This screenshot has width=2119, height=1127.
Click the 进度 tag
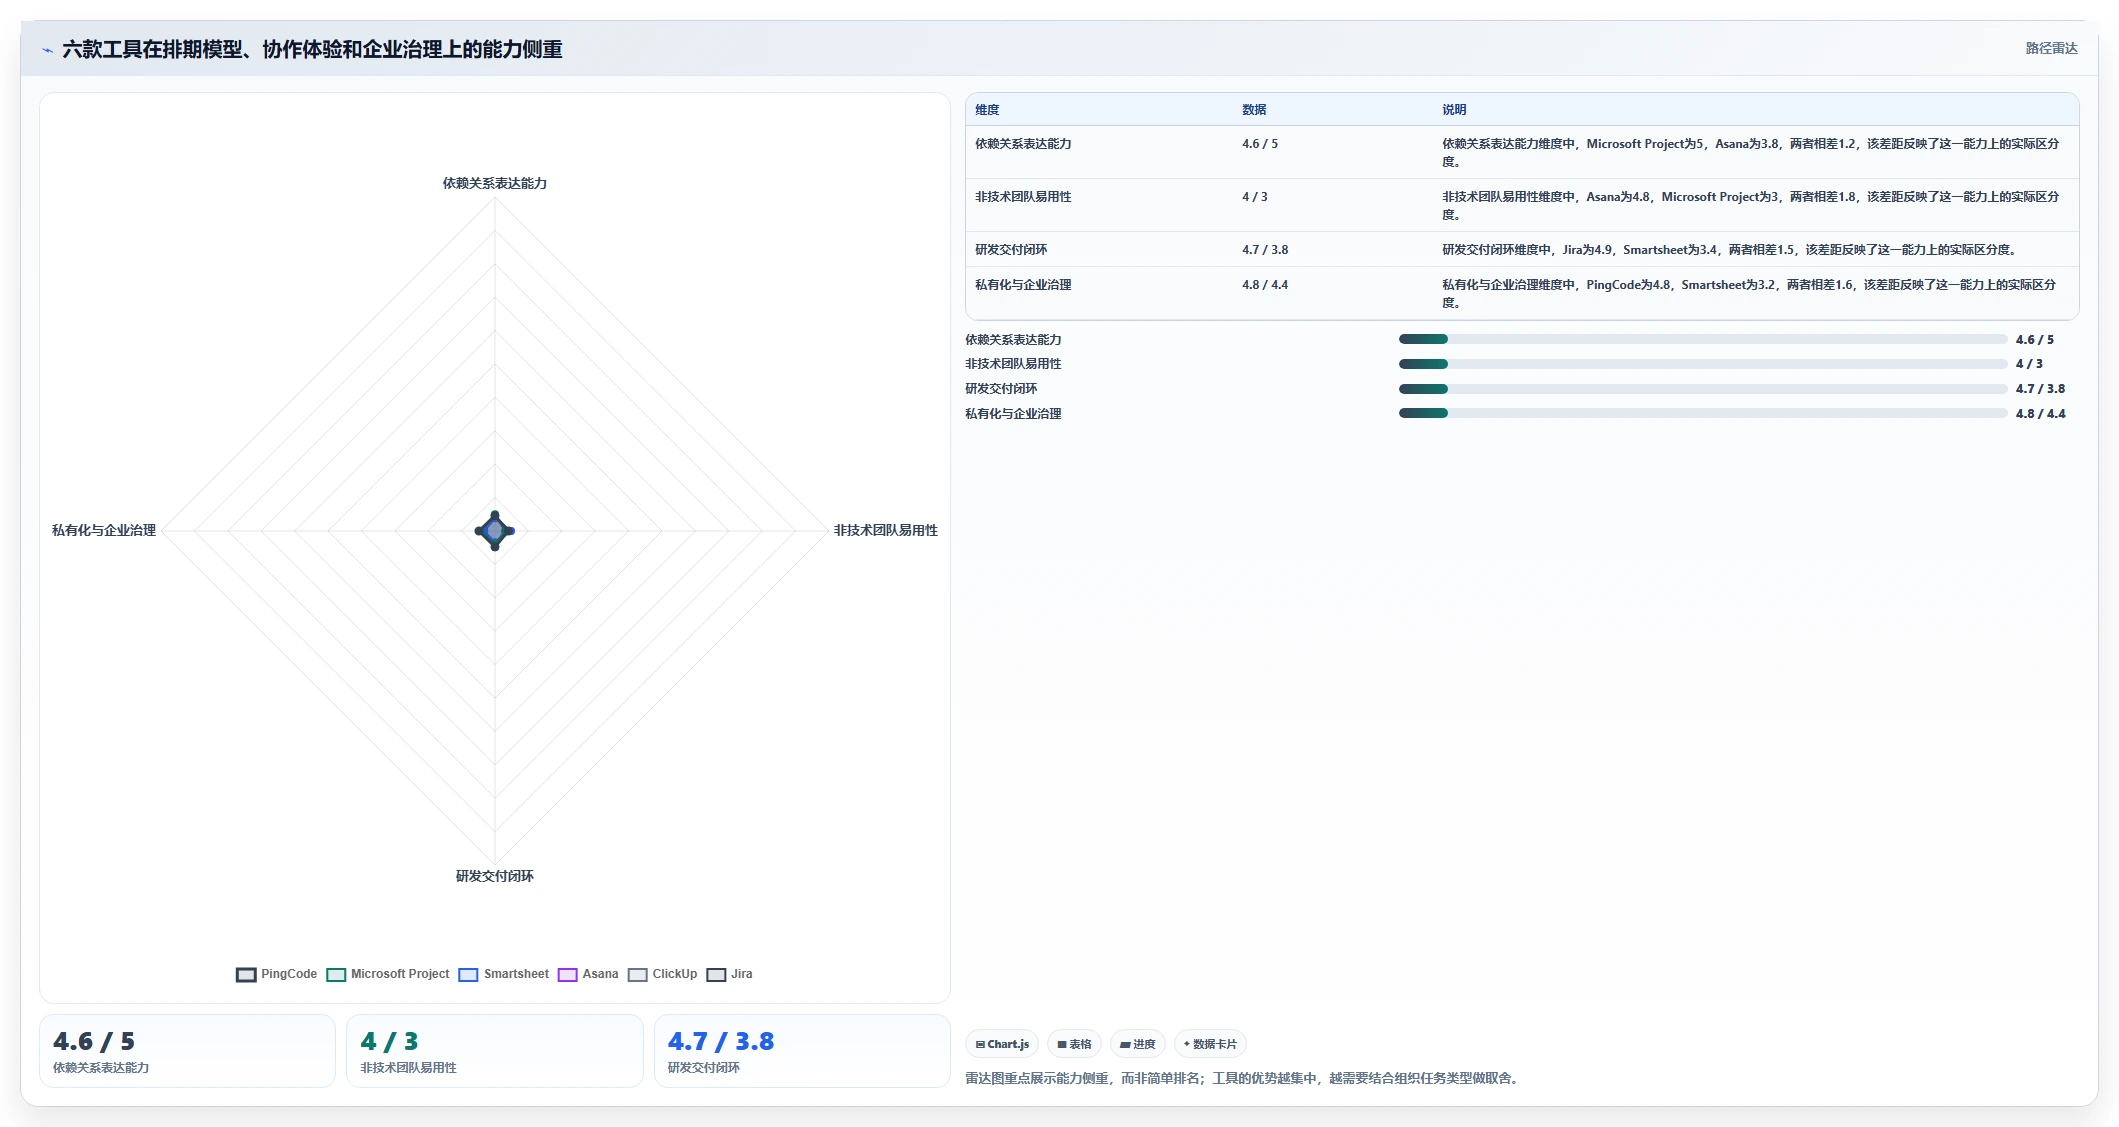(1137, 1044)
